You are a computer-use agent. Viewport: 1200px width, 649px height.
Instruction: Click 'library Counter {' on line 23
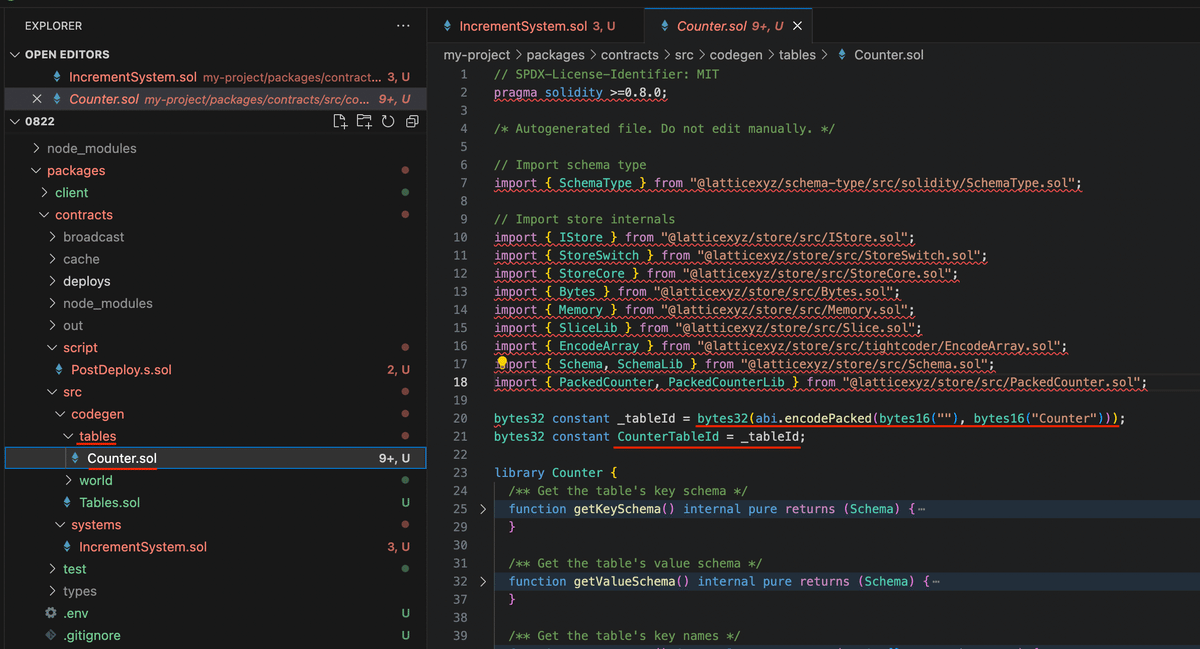(557, 472)
